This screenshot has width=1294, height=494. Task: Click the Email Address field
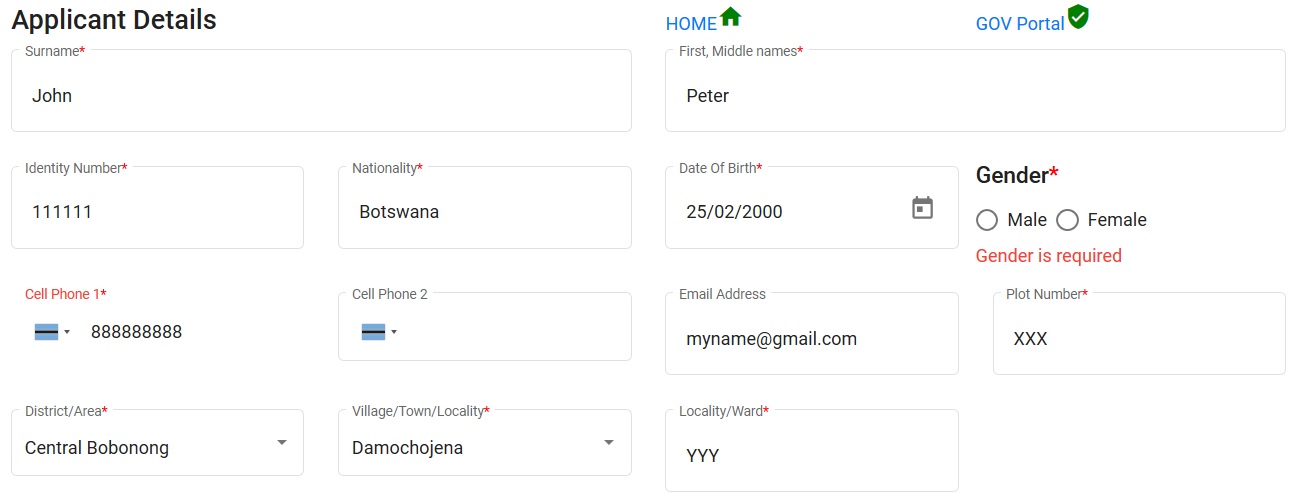pos(811,339)
